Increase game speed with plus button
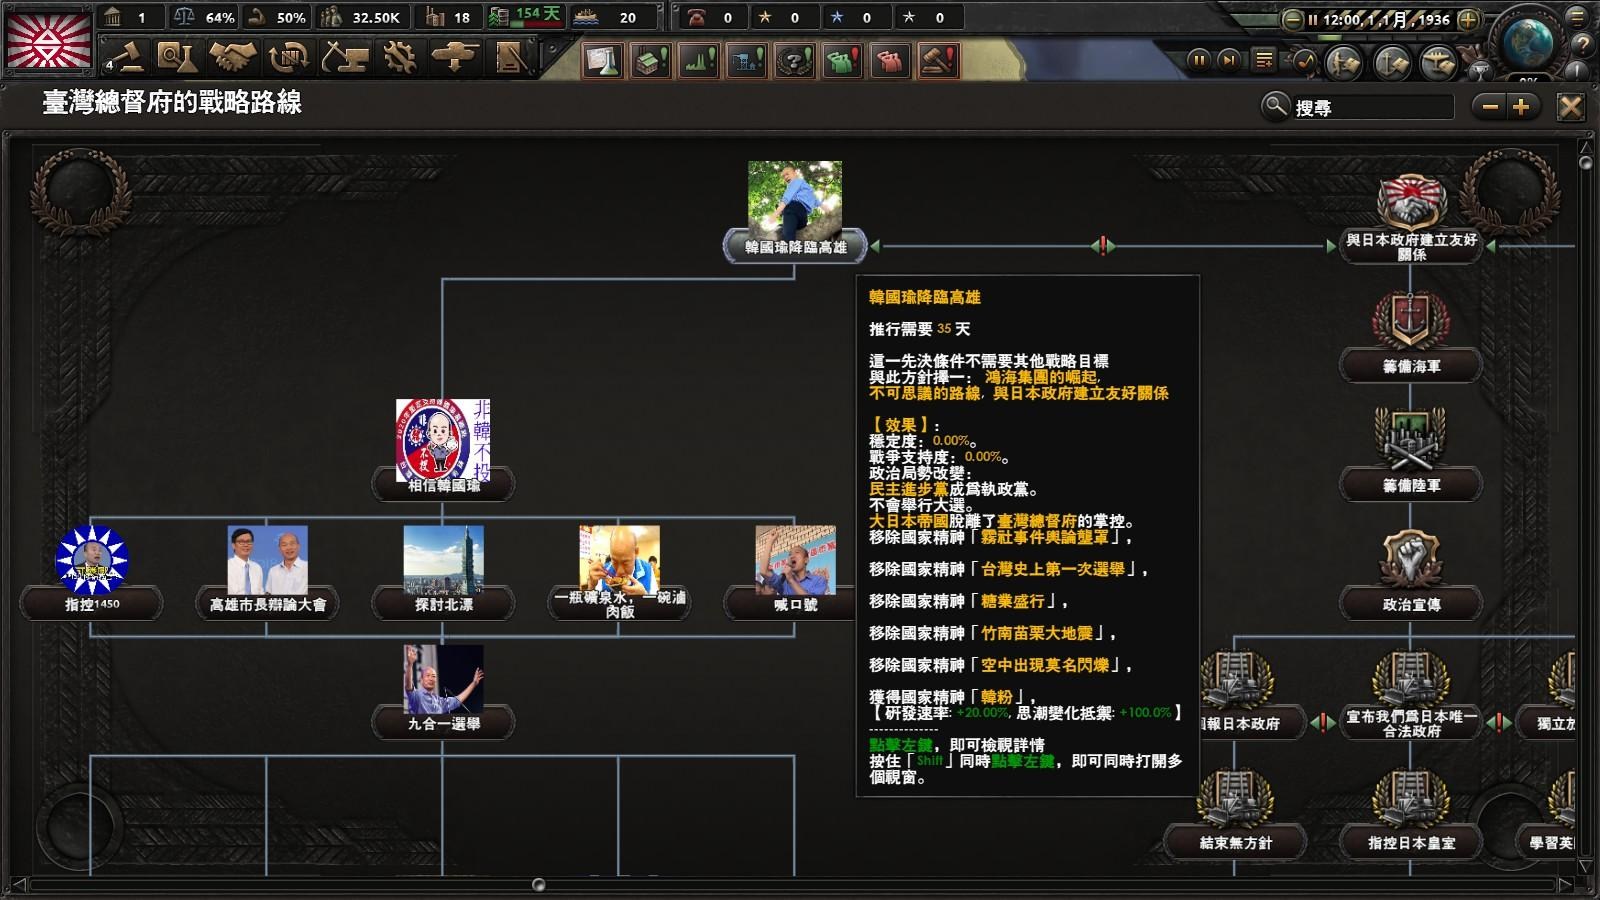Screen dimensions: 1600x900 click(x=1468, y=19)
